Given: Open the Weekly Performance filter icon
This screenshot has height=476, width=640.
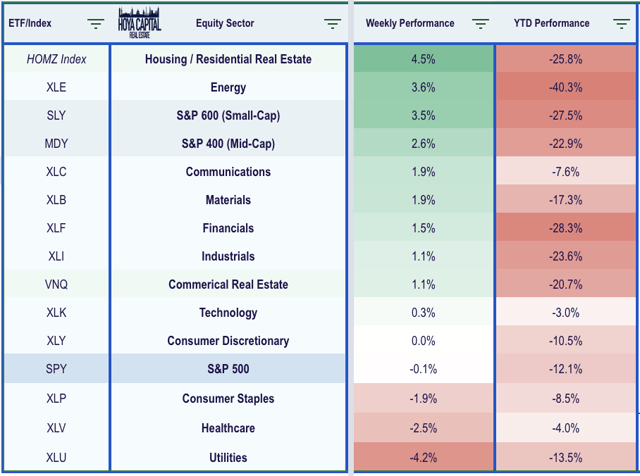Looking at the screenshot, I should [x=480, y=23].
